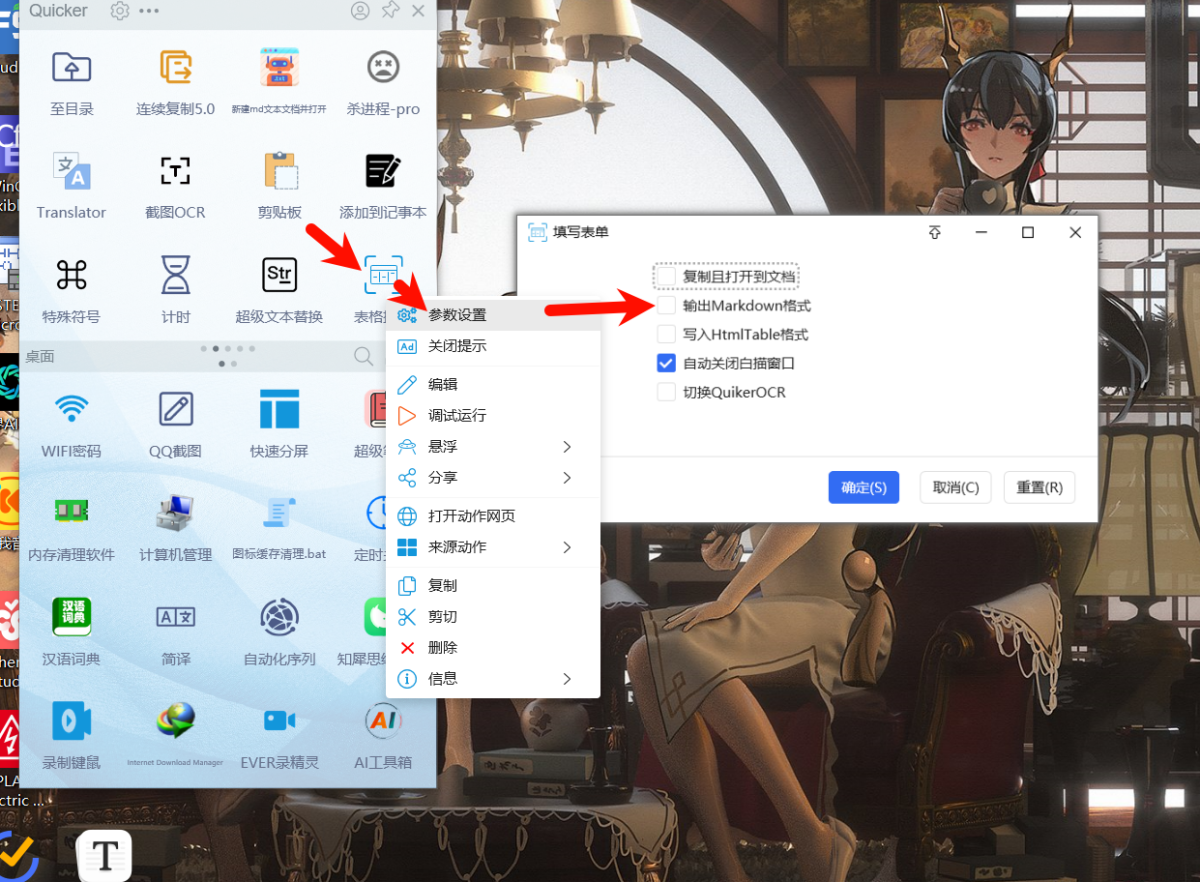The height and width of the screenshot is (882, 1200).
Task: Click the Quicker title text
Action: click(x=58, y=11)
